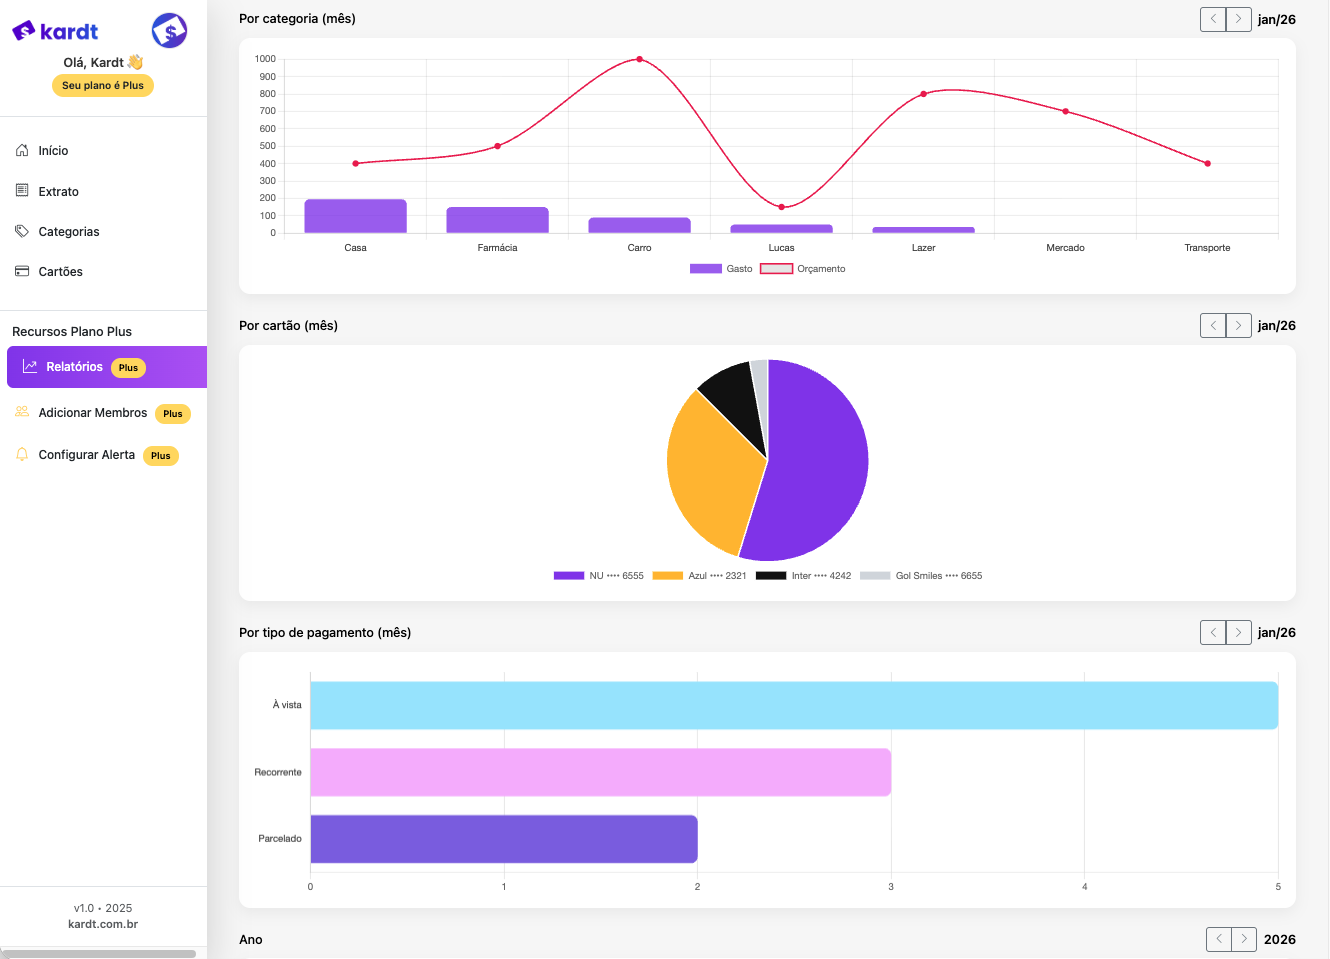Click the Azul 2321 legend color swatch
The image size is (1330, 959).
[667, 576]
